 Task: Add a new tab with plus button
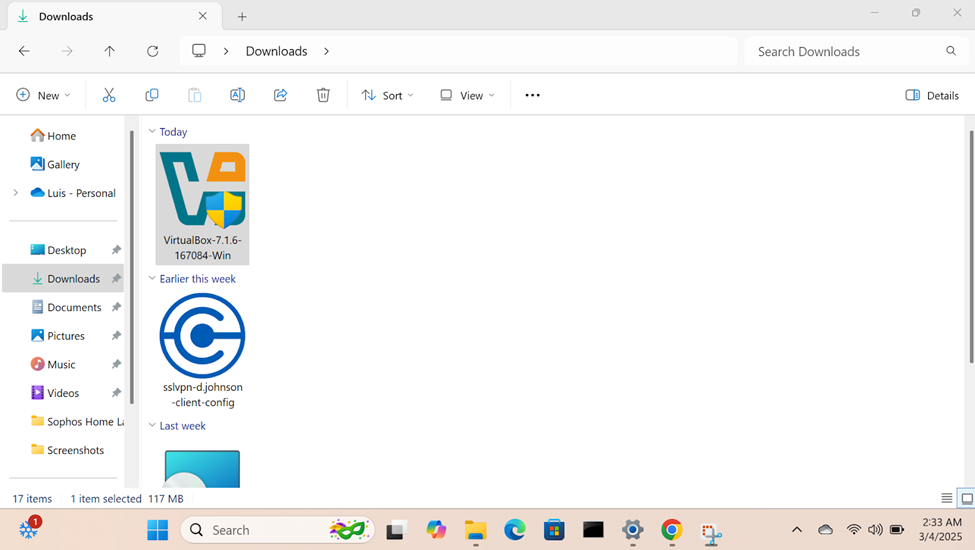pos(242,17)
